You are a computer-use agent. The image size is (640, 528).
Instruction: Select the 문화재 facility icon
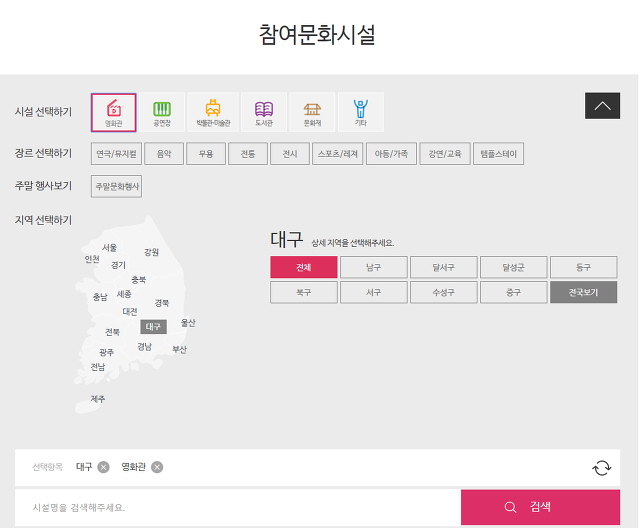pyautogui.click(x=312, y=112)
